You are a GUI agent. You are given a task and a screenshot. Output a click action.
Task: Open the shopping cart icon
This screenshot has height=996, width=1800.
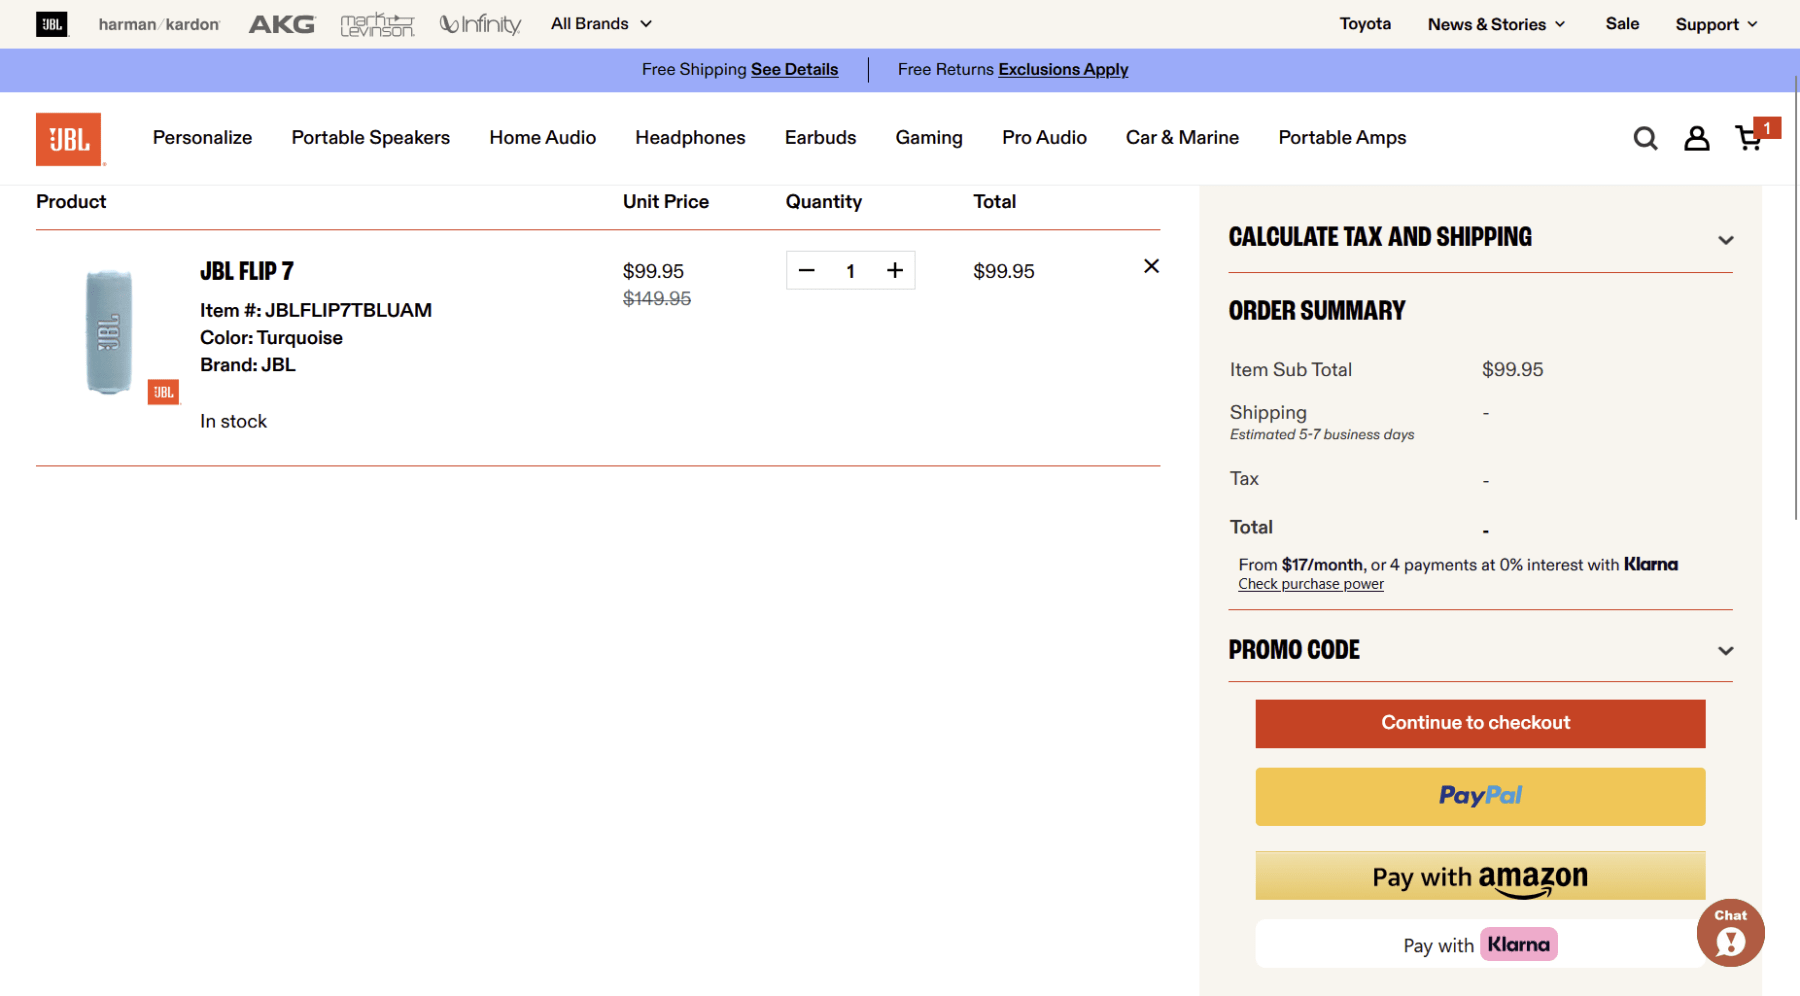pyautogui.click(x=1748, y=140)
